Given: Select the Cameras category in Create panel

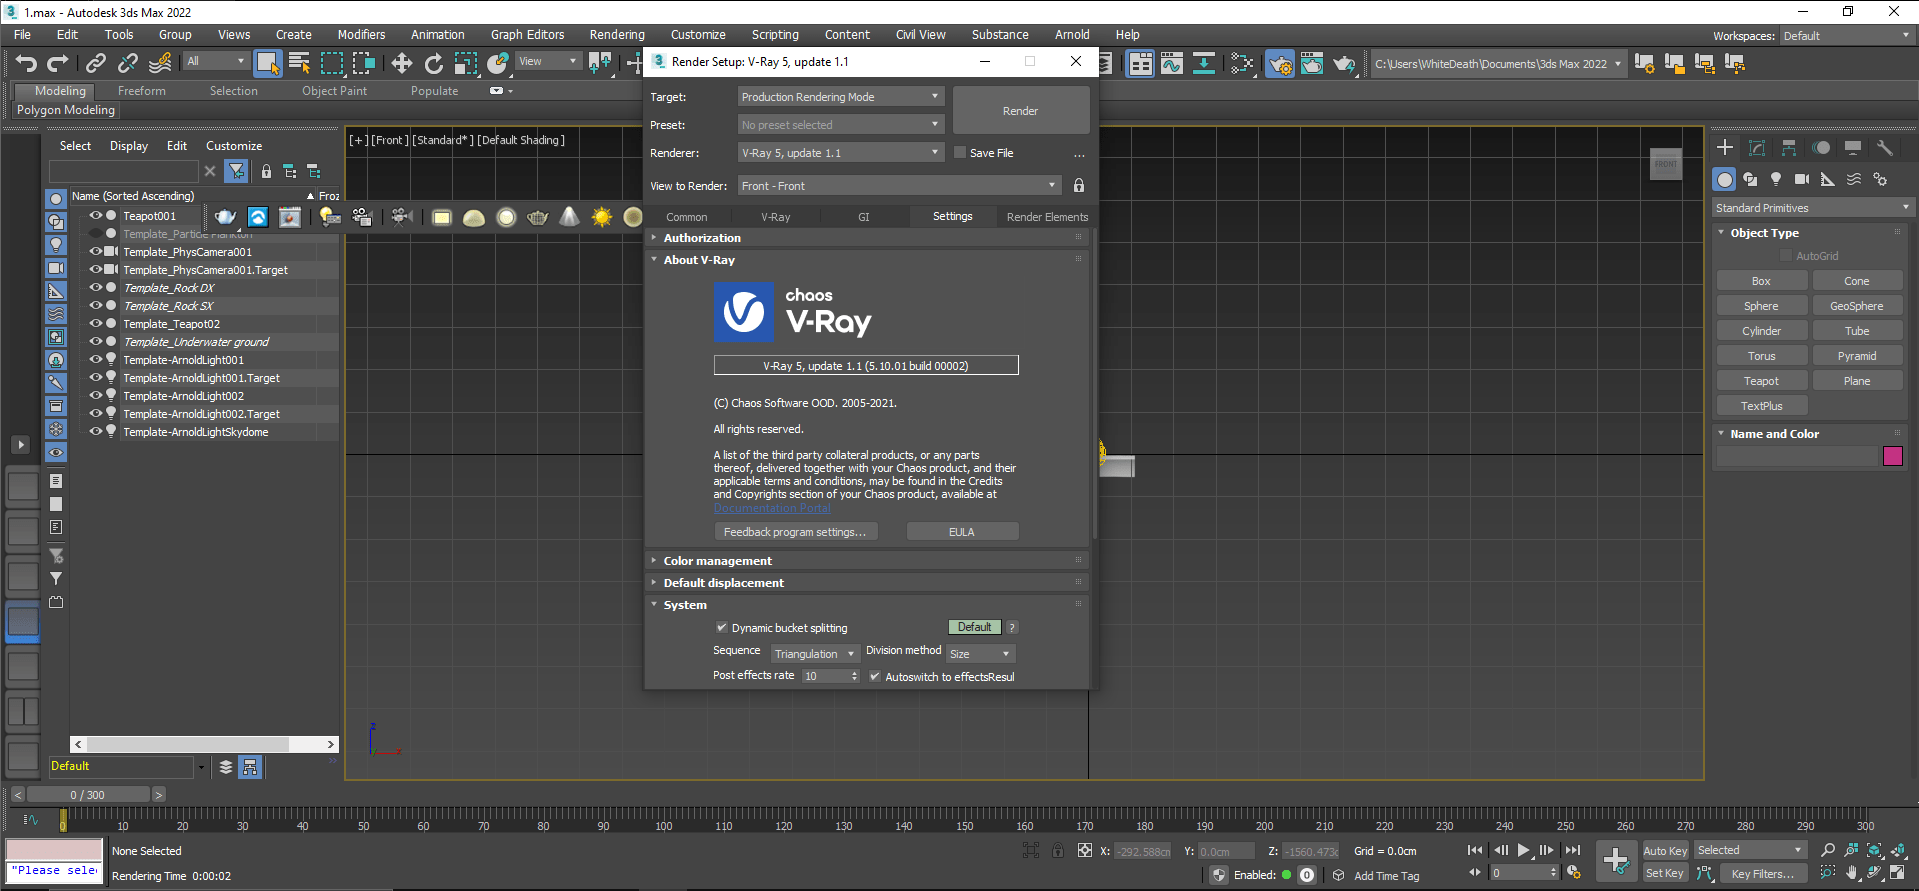Looking at the screenshot, I should click(1802, 179).
